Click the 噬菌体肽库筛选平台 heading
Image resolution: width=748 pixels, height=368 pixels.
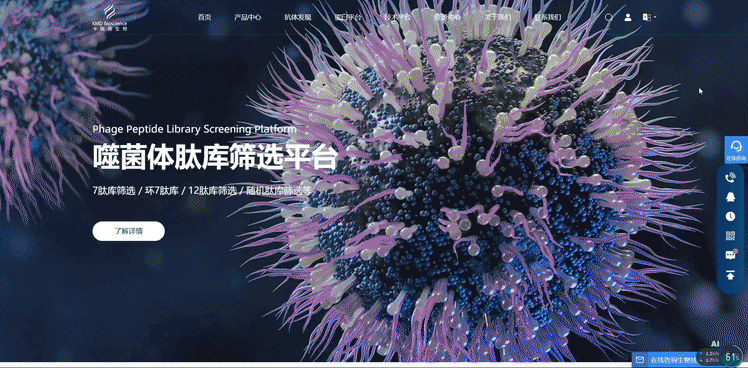[x=215, y=157]
